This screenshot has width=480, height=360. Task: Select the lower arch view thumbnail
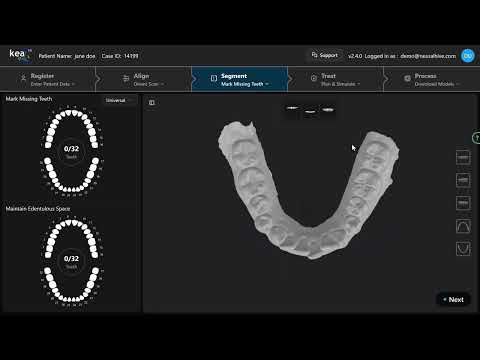(310, 111)
